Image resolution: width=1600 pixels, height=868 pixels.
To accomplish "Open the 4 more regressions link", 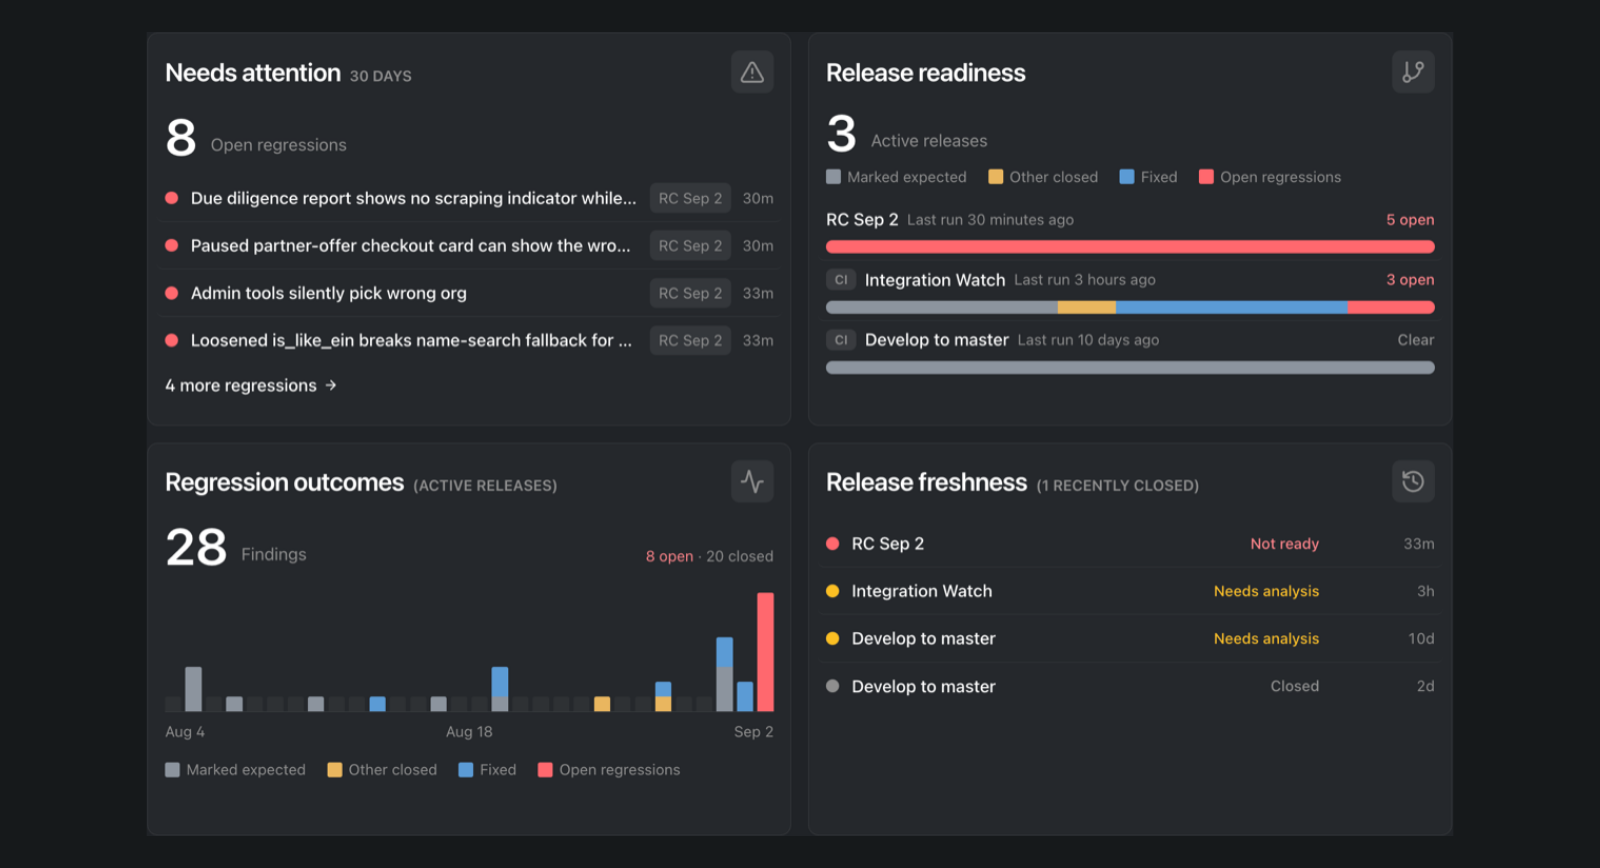I will [x=251, y=386].
